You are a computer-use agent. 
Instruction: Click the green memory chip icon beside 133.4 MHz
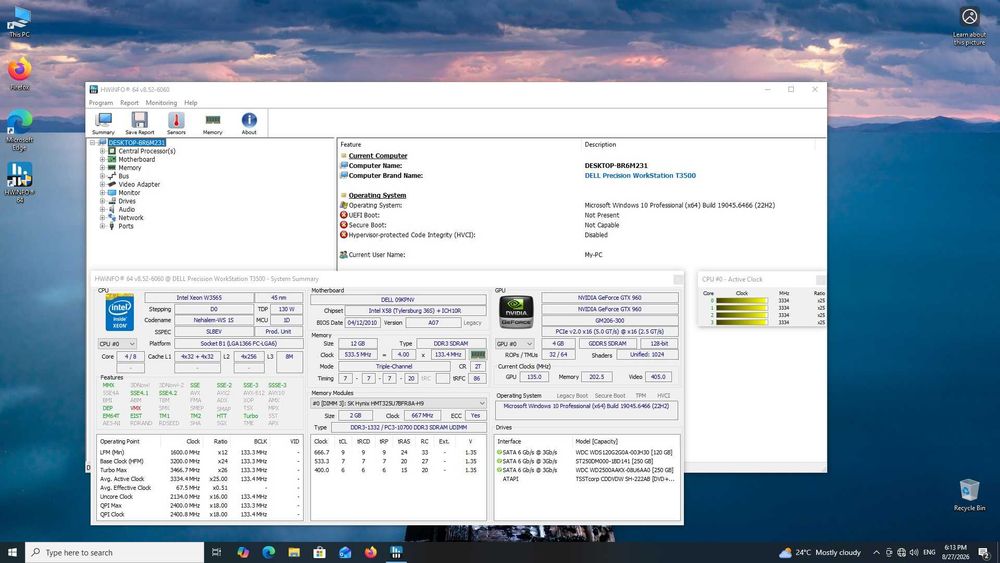click(x=478, y=355)
